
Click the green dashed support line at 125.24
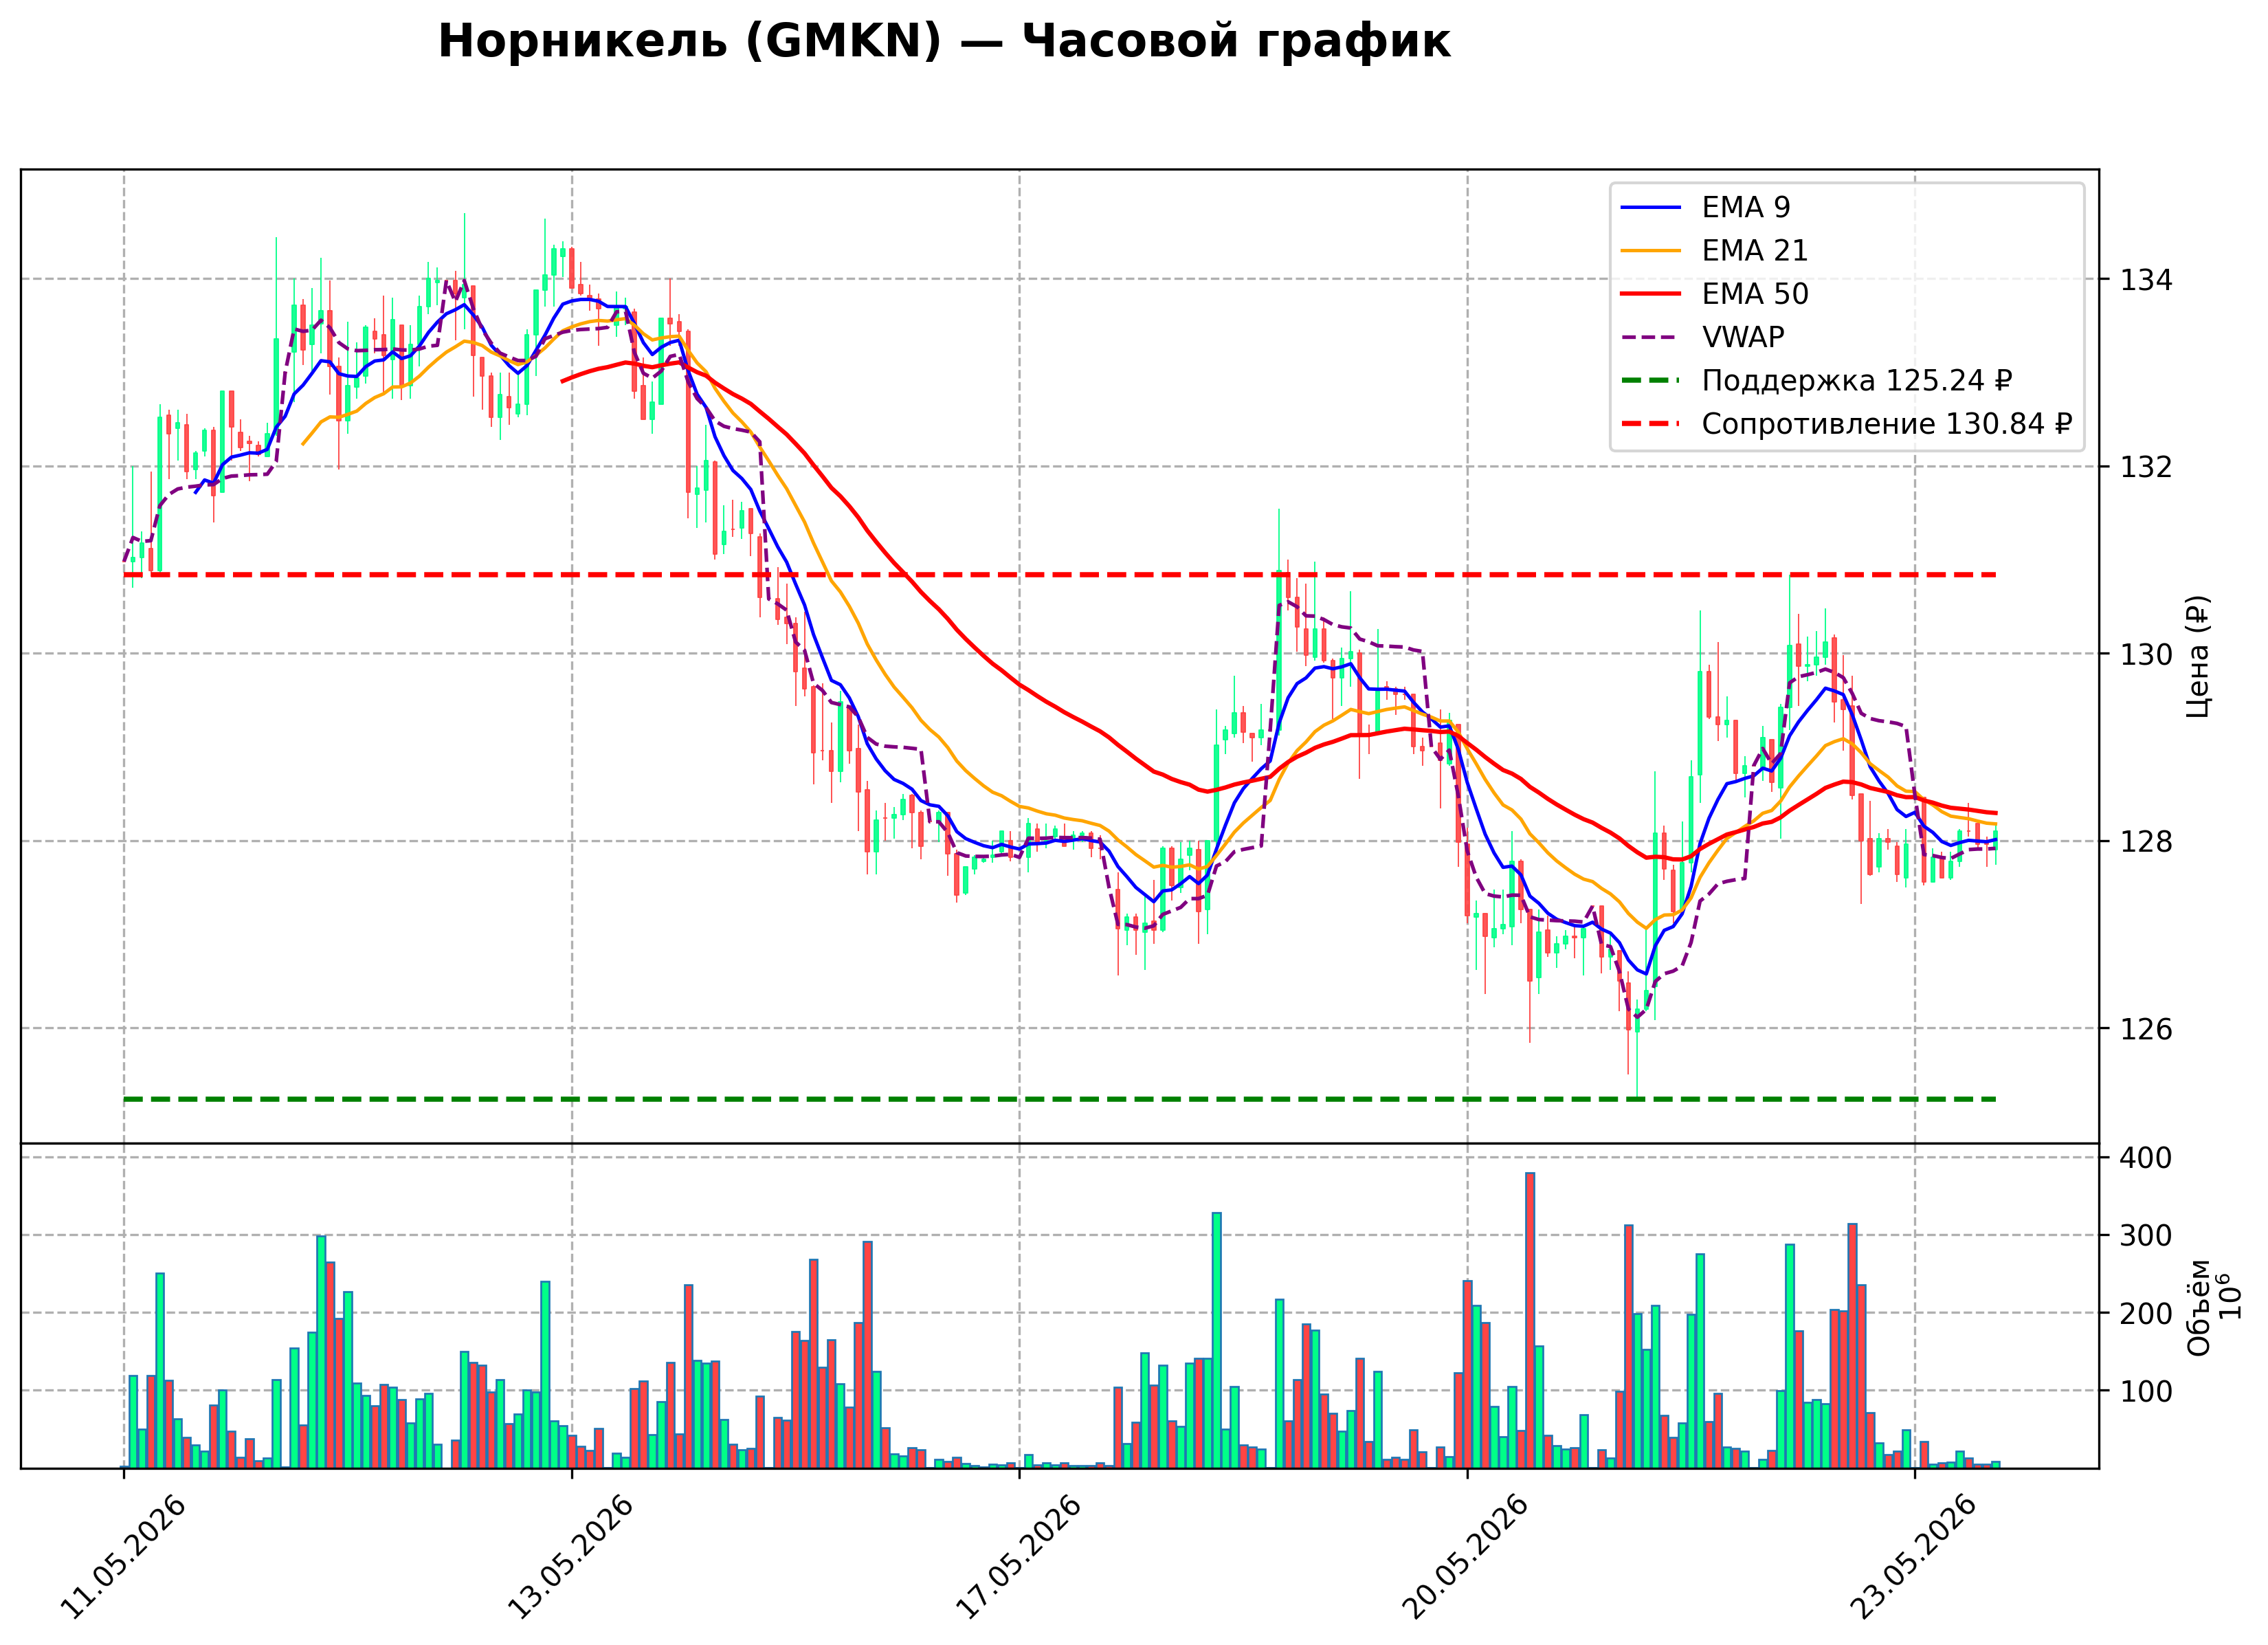1060,1099
